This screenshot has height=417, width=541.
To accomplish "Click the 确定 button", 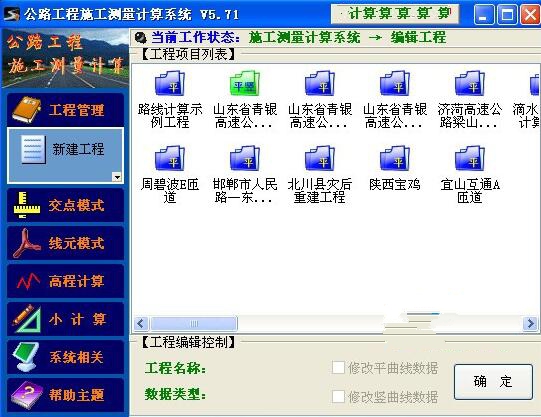I will pos(493,382).
